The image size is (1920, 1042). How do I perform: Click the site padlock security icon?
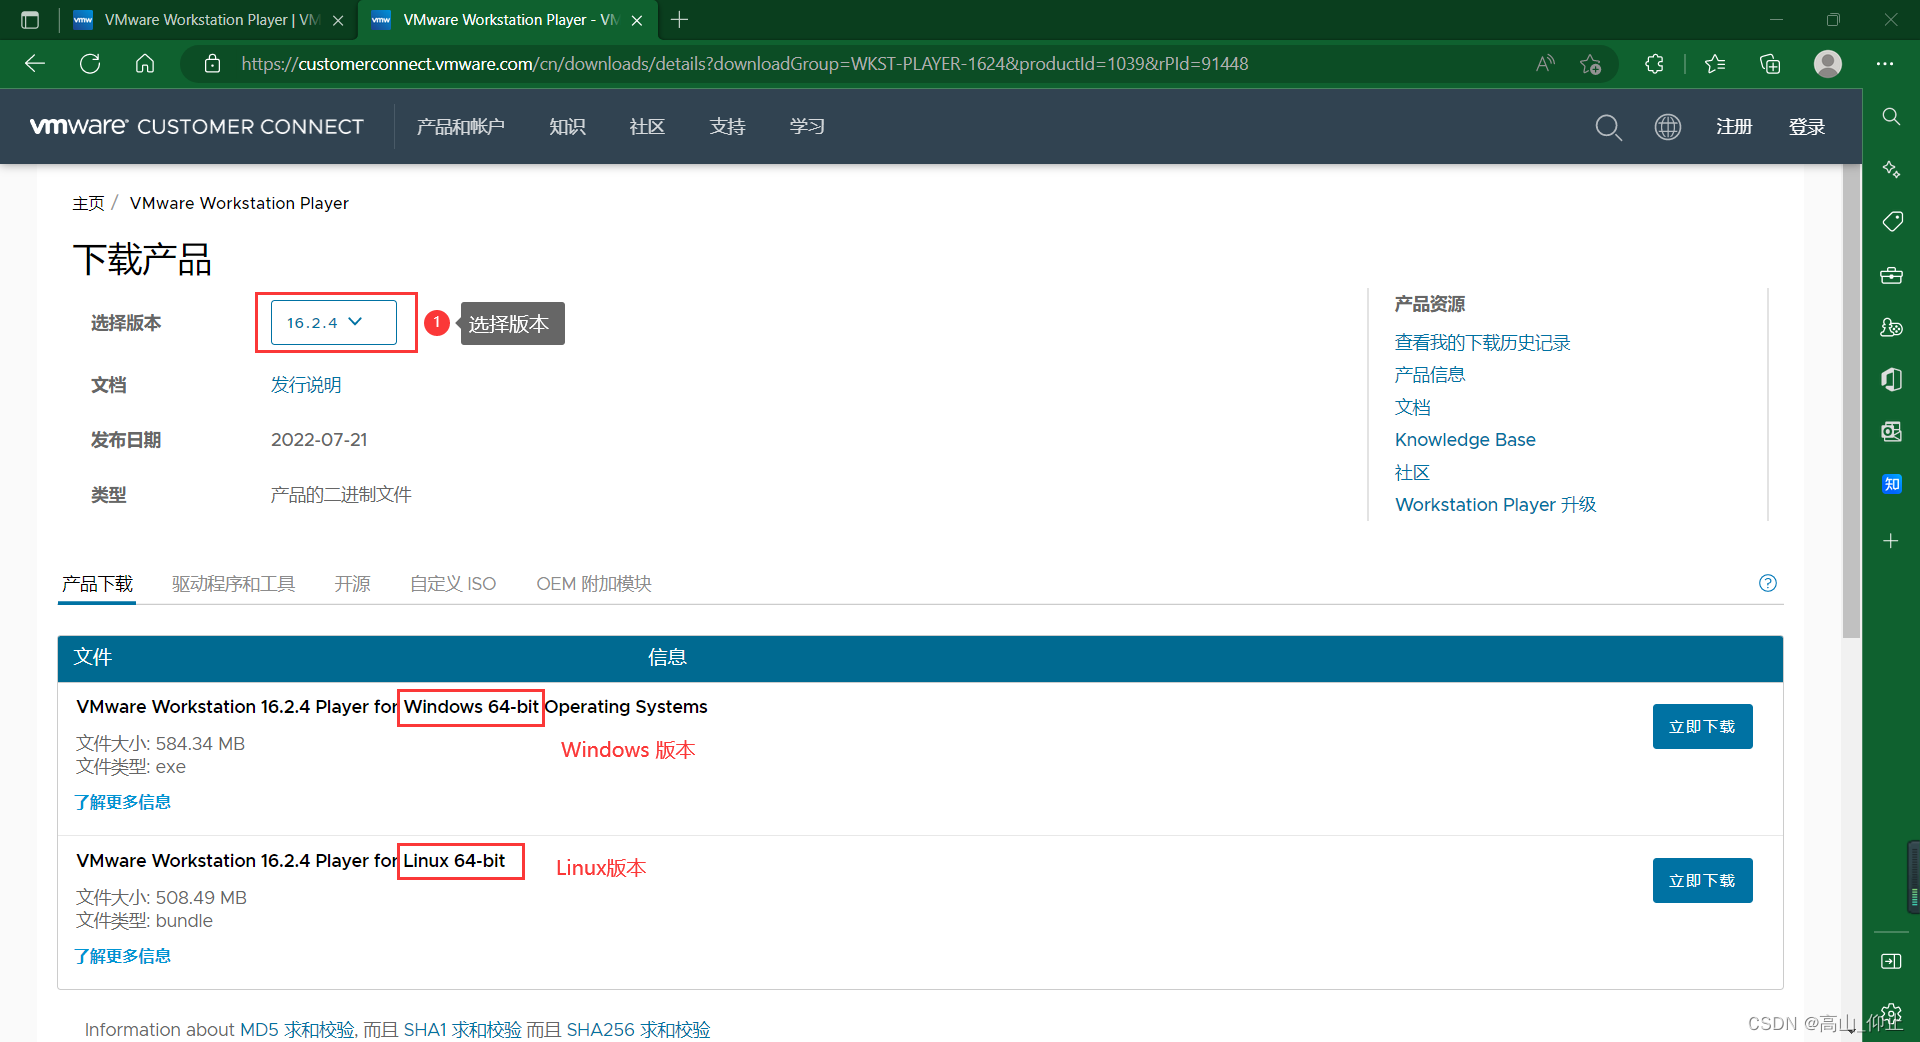[x=212, y=64]
